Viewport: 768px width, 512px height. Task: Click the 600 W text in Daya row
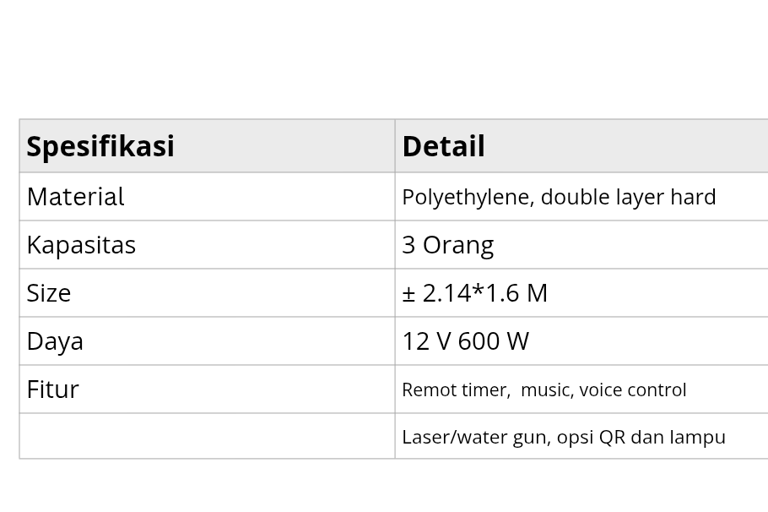pyautogui.click(x=493, y=341)
